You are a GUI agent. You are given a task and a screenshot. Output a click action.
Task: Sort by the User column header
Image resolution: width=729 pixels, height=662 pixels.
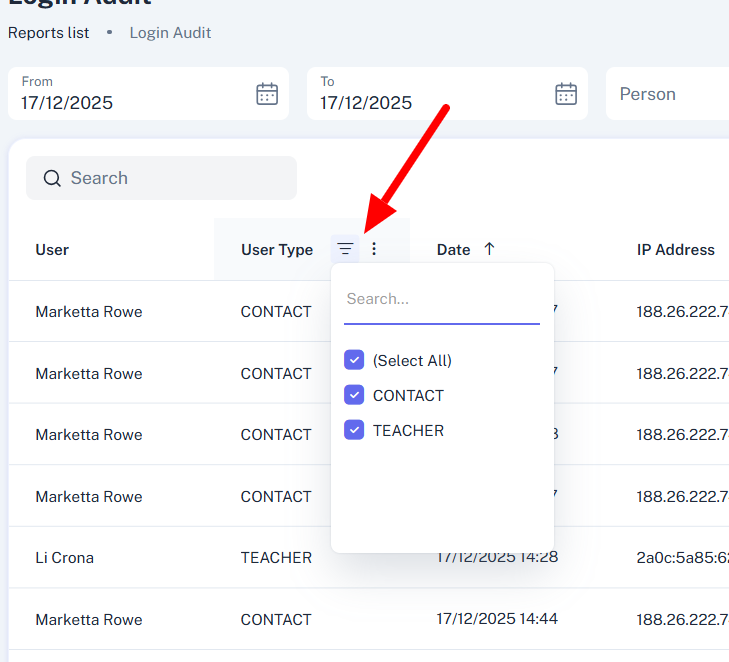pos(52,250)
